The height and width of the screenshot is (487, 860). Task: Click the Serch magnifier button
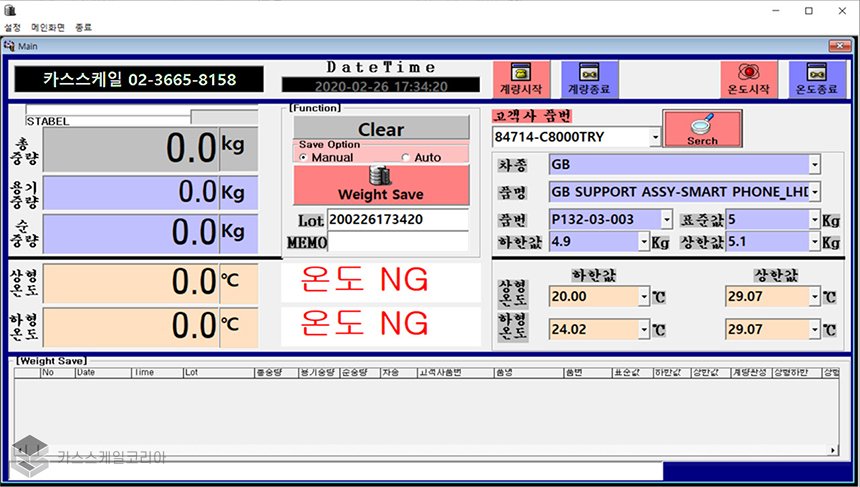pos(702,128)
